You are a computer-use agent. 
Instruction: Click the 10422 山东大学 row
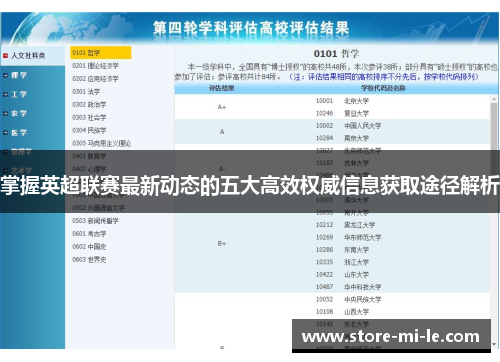(x=342, y=275)
